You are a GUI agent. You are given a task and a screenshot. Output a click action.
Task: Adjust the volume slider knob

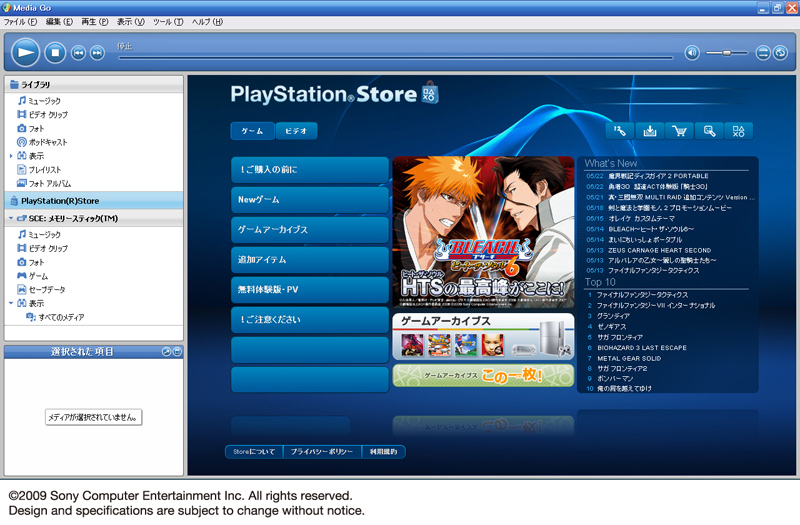point(727,53)
